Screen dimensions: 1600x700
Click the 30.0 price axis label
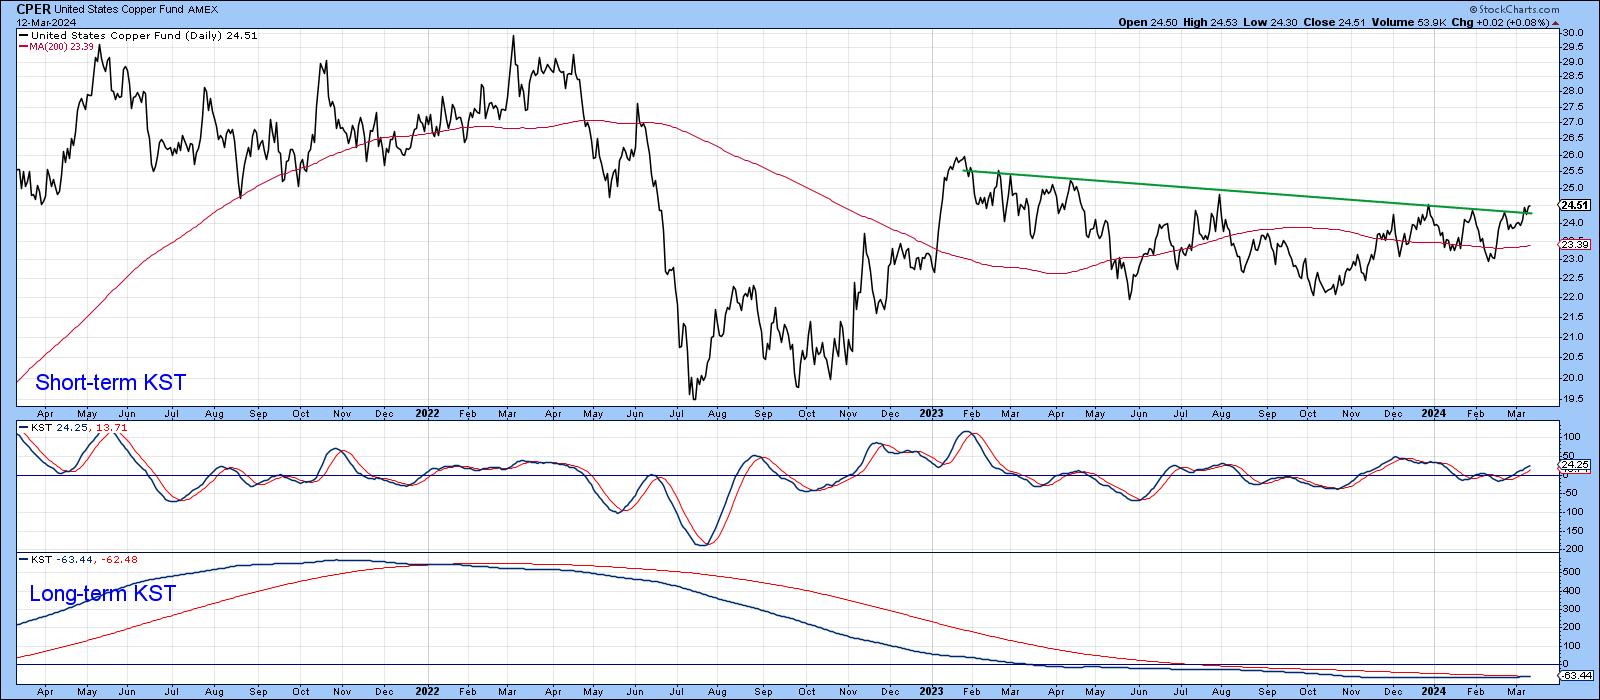tap(1574, 33)
